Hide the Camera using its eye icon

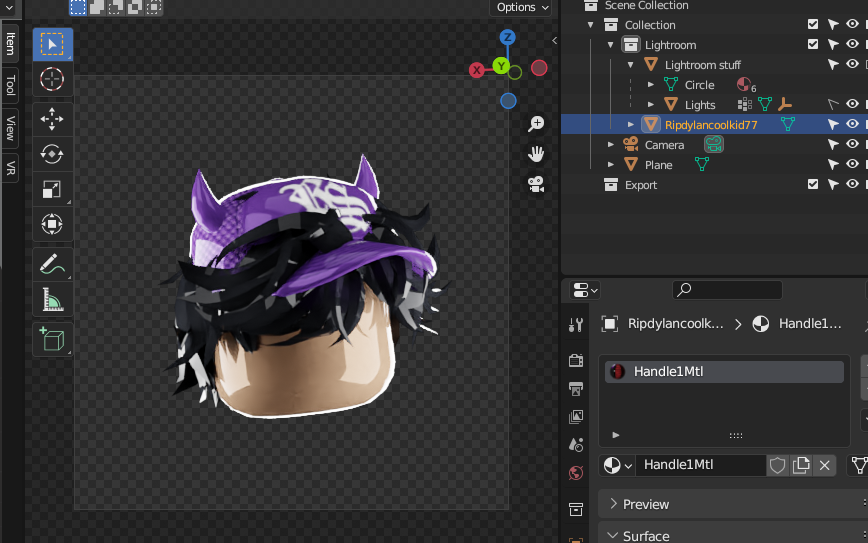pos(852,144)
